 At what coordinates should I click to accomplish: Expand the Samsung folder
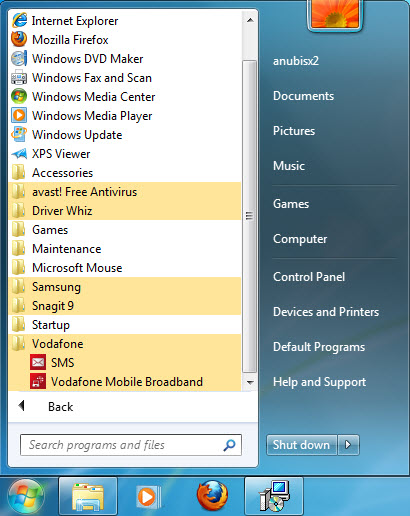click(x=125, y=287)
